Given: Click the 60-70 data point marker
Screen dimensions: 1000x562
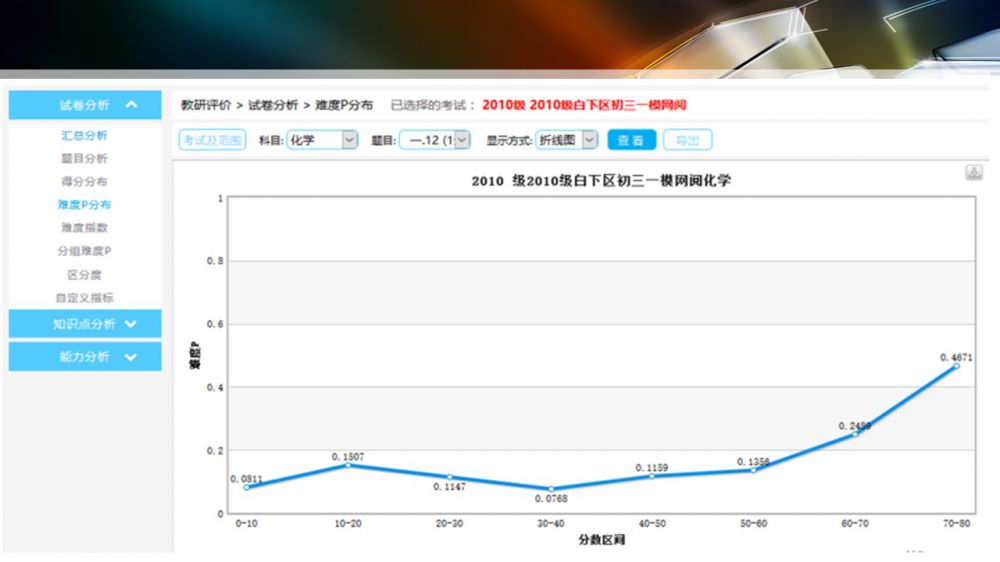Looking at the screenshot, I should (854, 434).
